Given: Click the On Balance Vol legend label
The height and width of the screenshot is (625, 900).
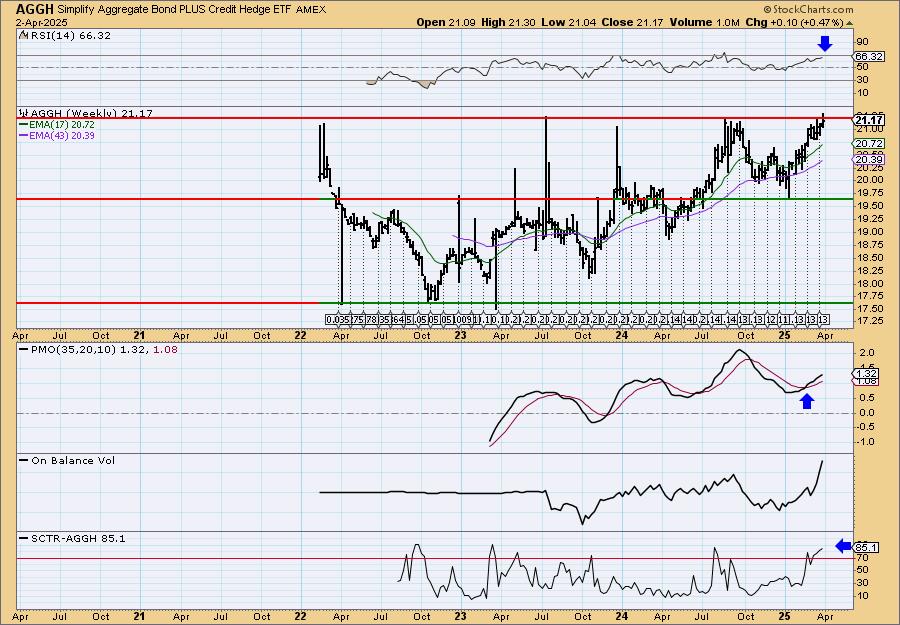Looking at the screenshot, I should pos(73,460).
